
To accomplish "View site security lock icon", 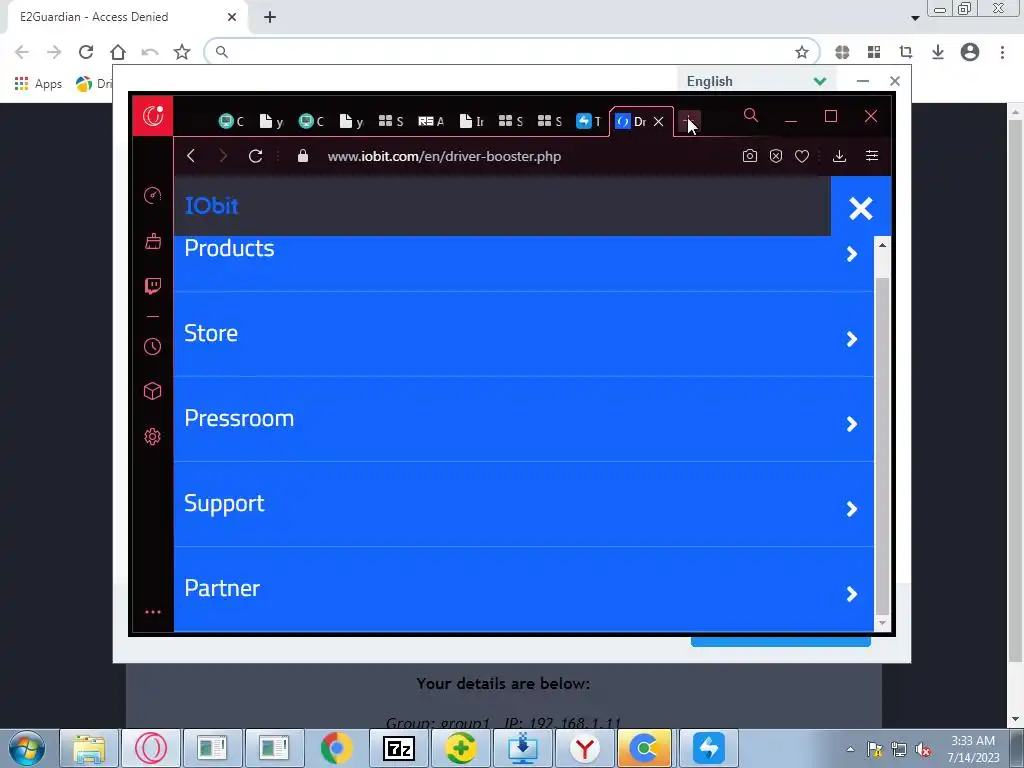I will [x=302, y=156].
